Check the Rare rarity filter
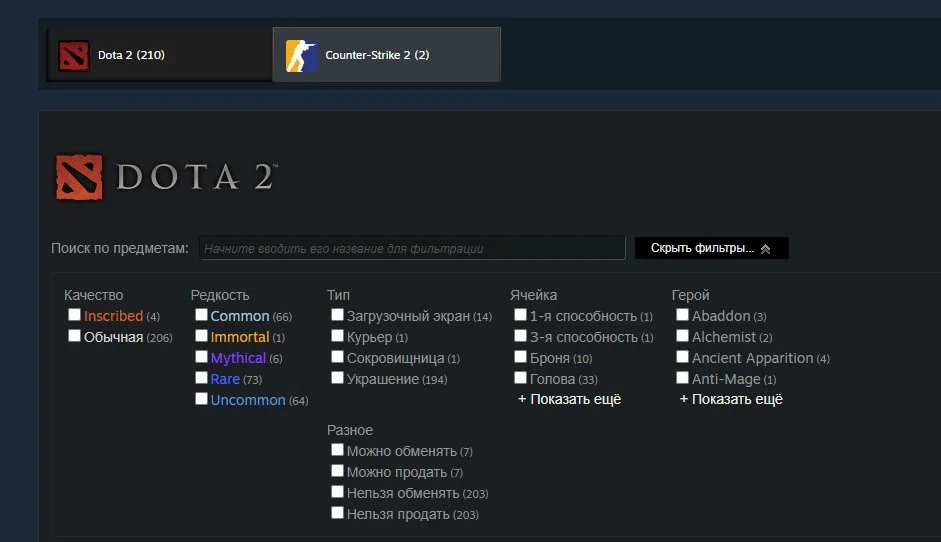The image size is (941, 542). click(201, 378)
